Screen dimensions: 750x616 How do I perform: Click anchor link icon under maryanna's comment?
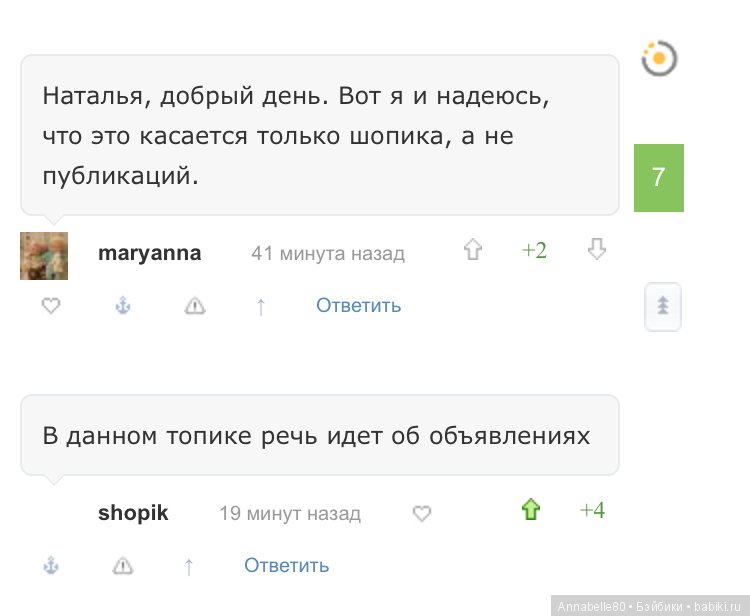(x=123, y=306)
